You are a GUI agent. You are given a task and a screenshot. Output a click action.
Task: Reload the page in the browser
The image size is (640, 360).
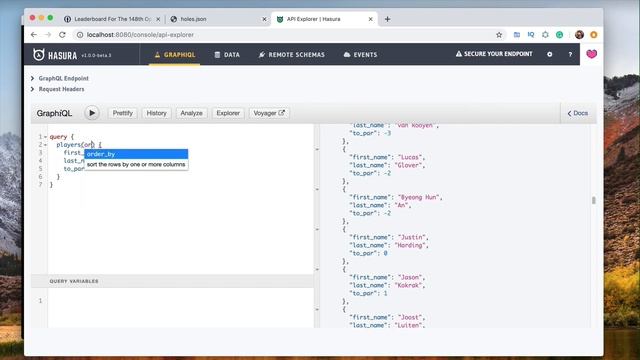point(62,35)
